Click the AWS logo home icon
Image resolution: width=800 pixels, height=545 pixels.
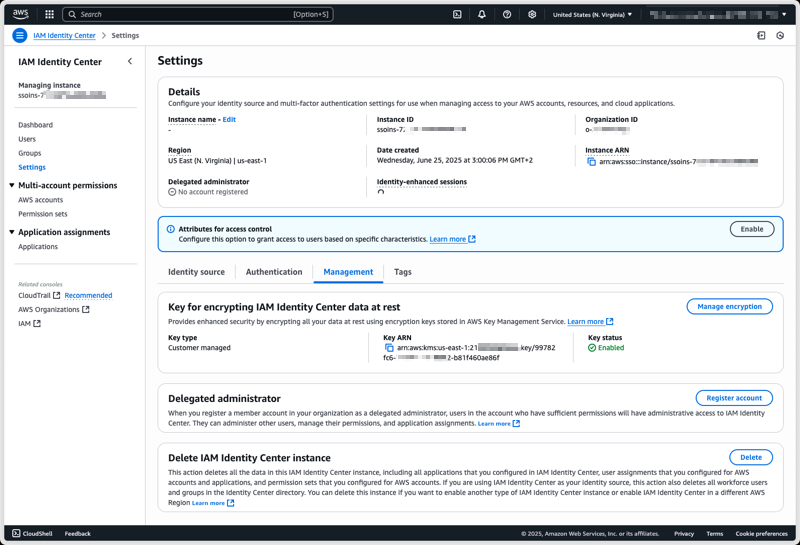[x=20, y=14]
